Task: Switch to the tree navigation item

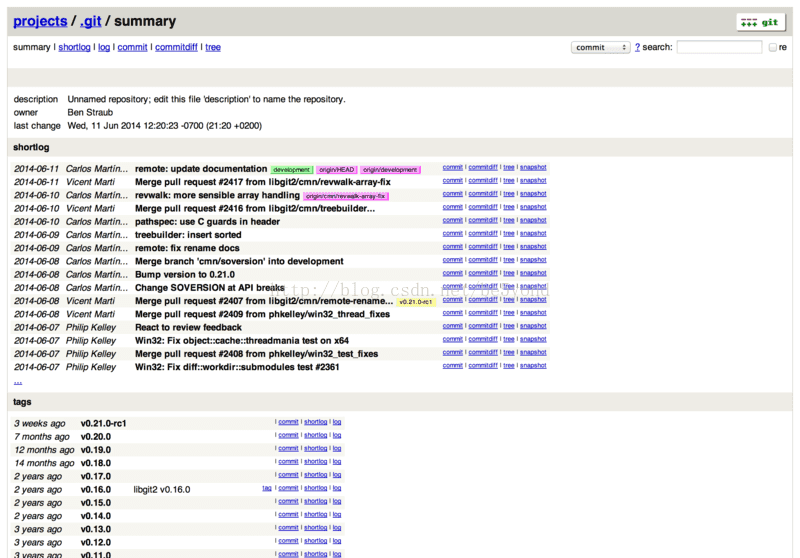Action: tap(213, 47)
